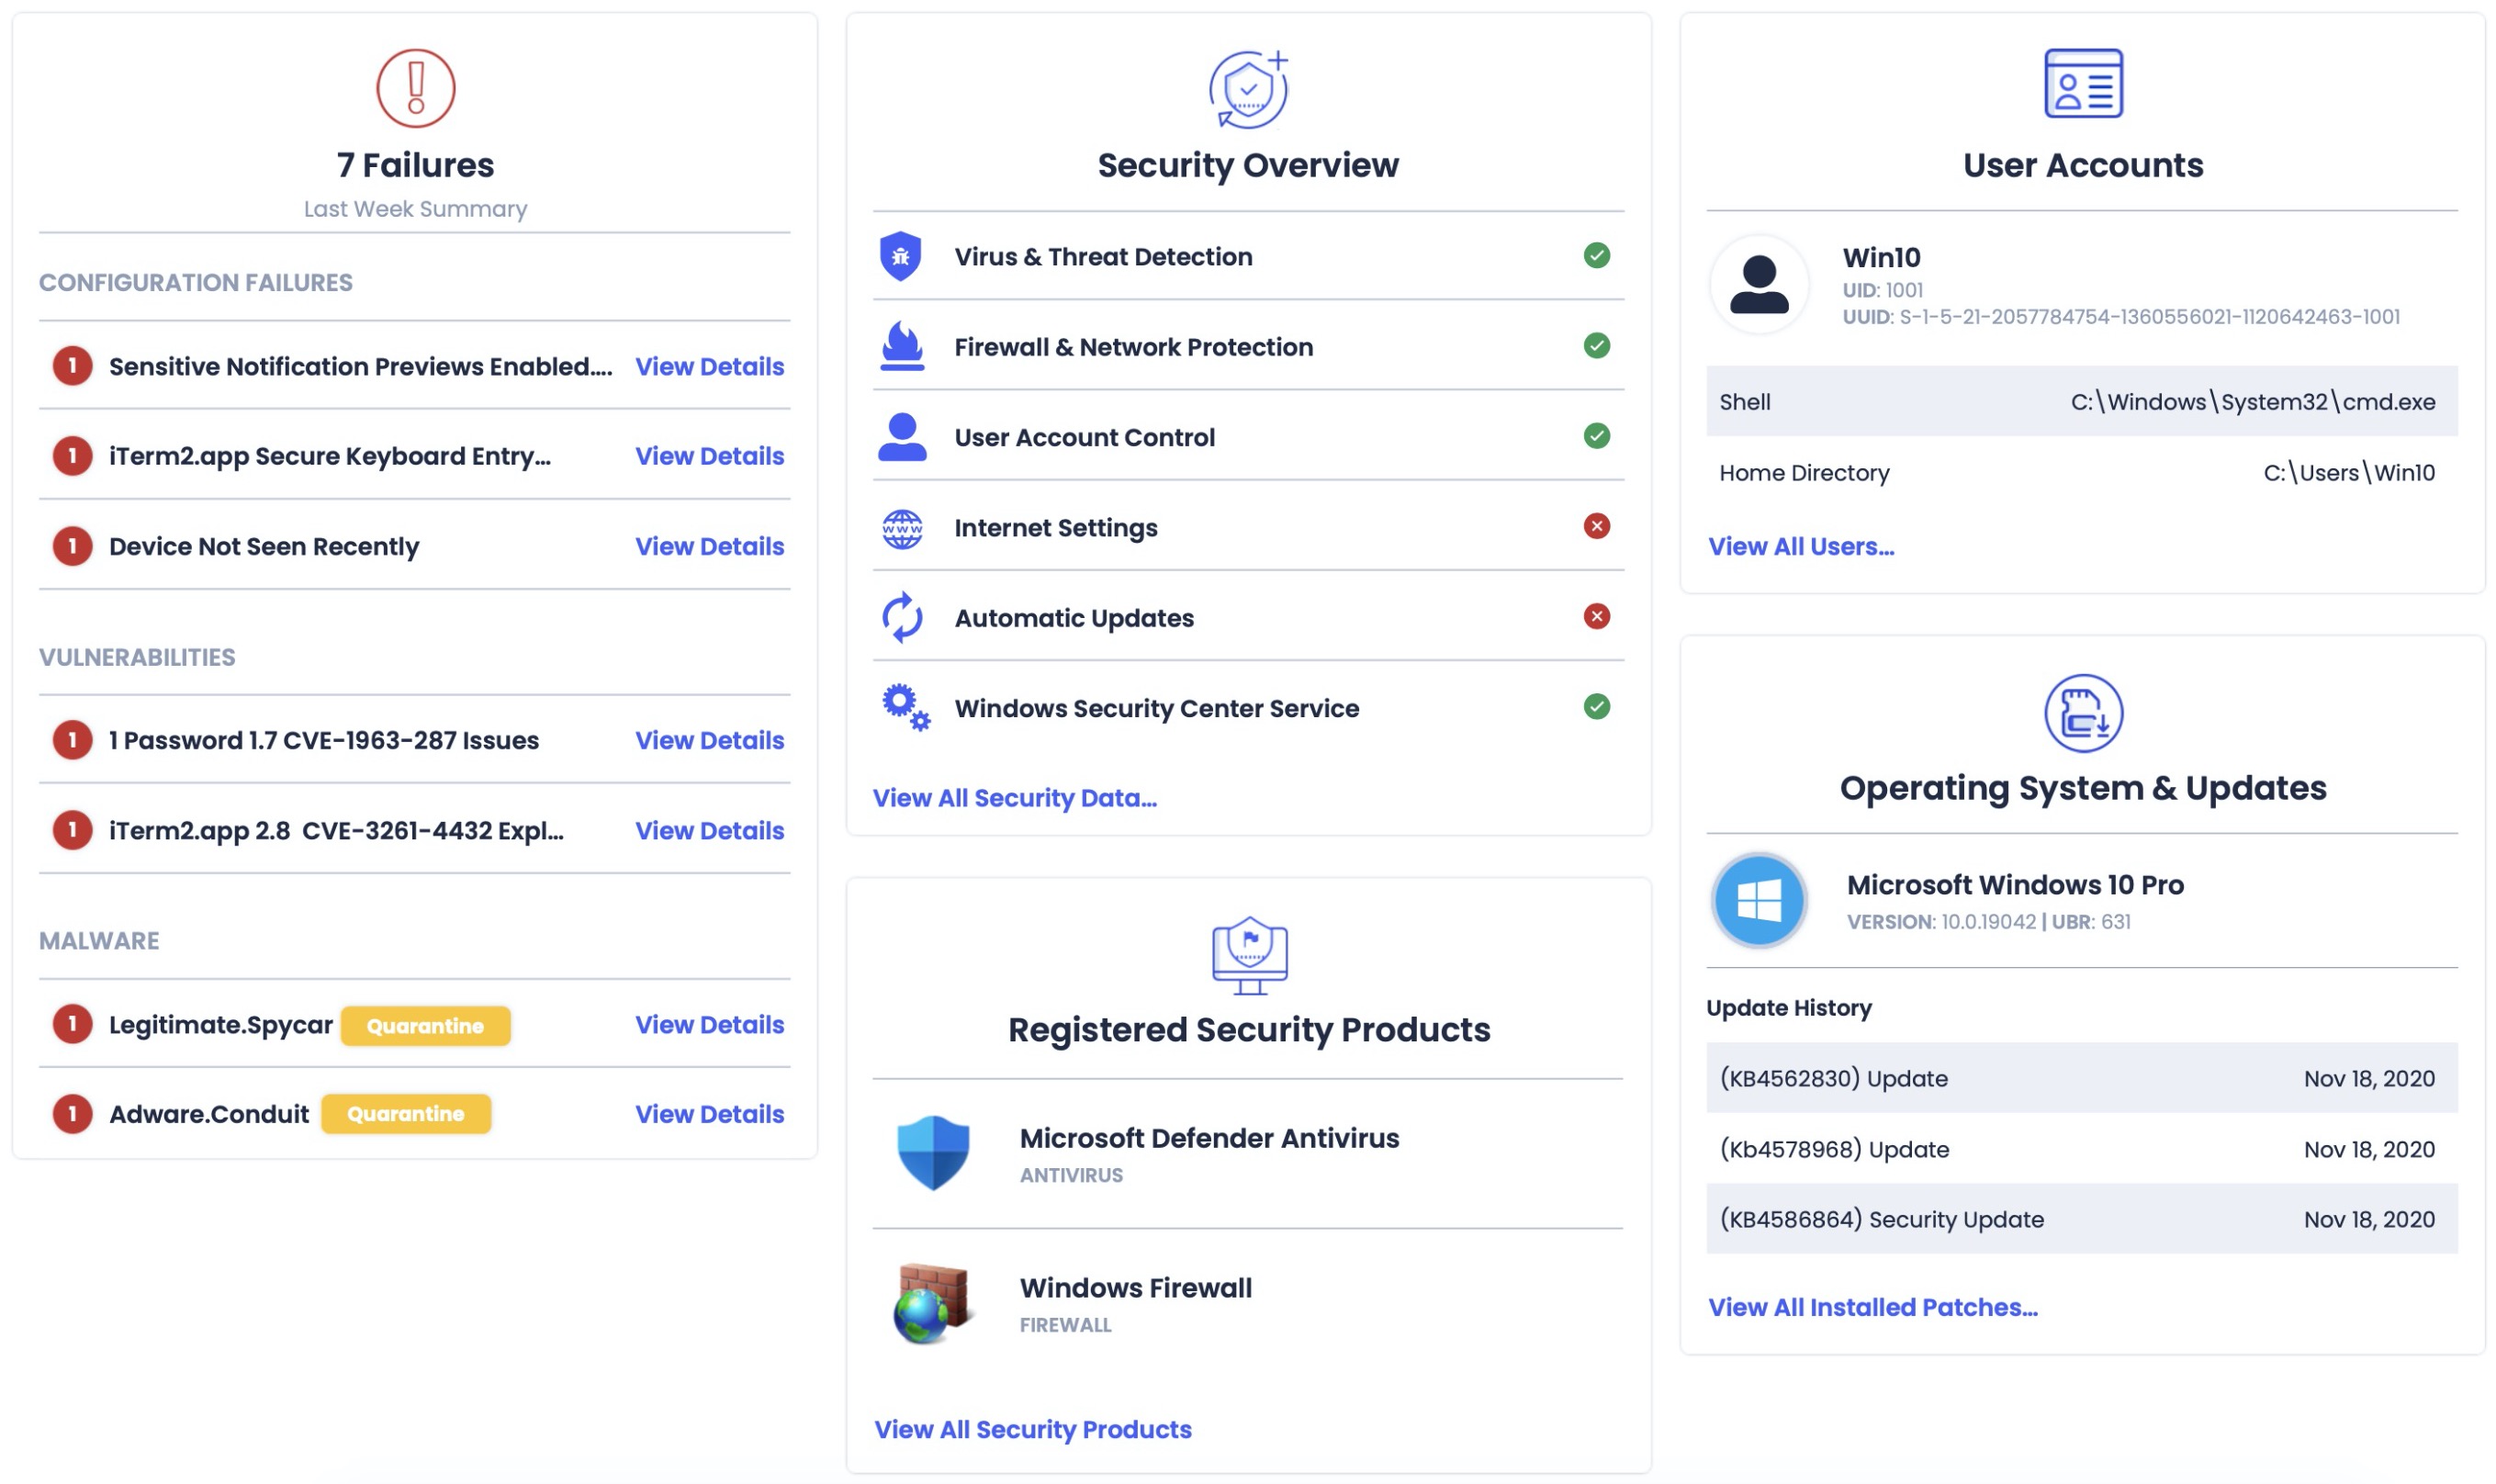Click Internet Settings red failed status indicator
Screen dimensions: 2496x1484
[x=1596, y=526]
